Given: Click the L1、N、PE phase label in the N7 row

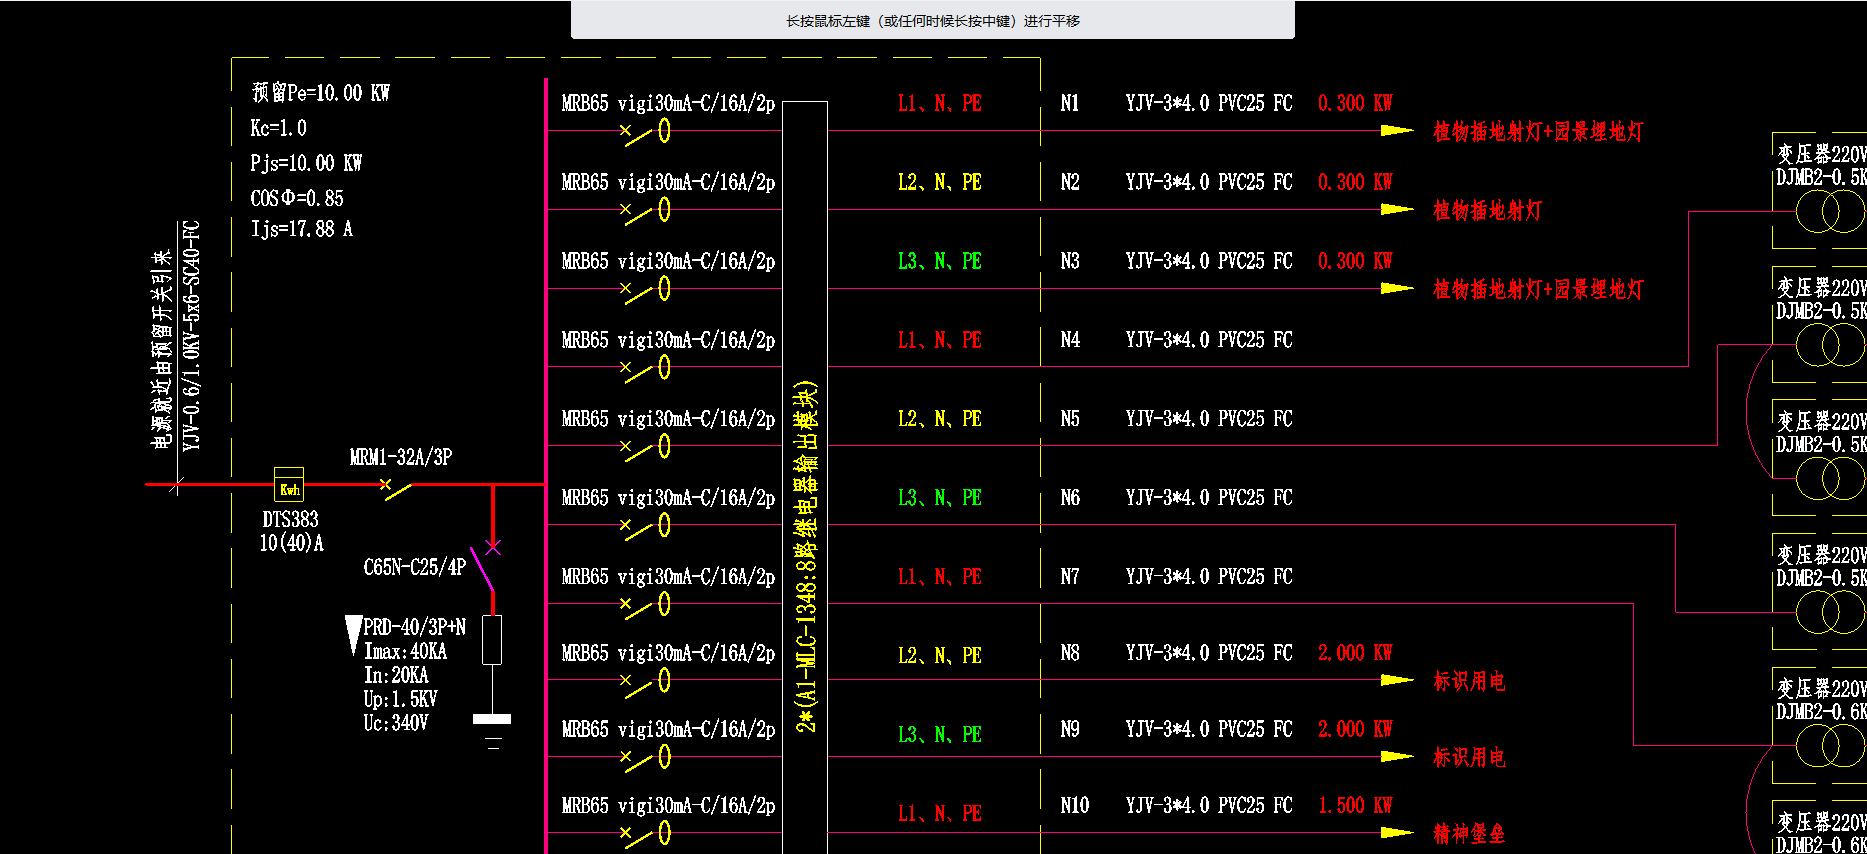Looking at the screenshot, I should [940, 577].
